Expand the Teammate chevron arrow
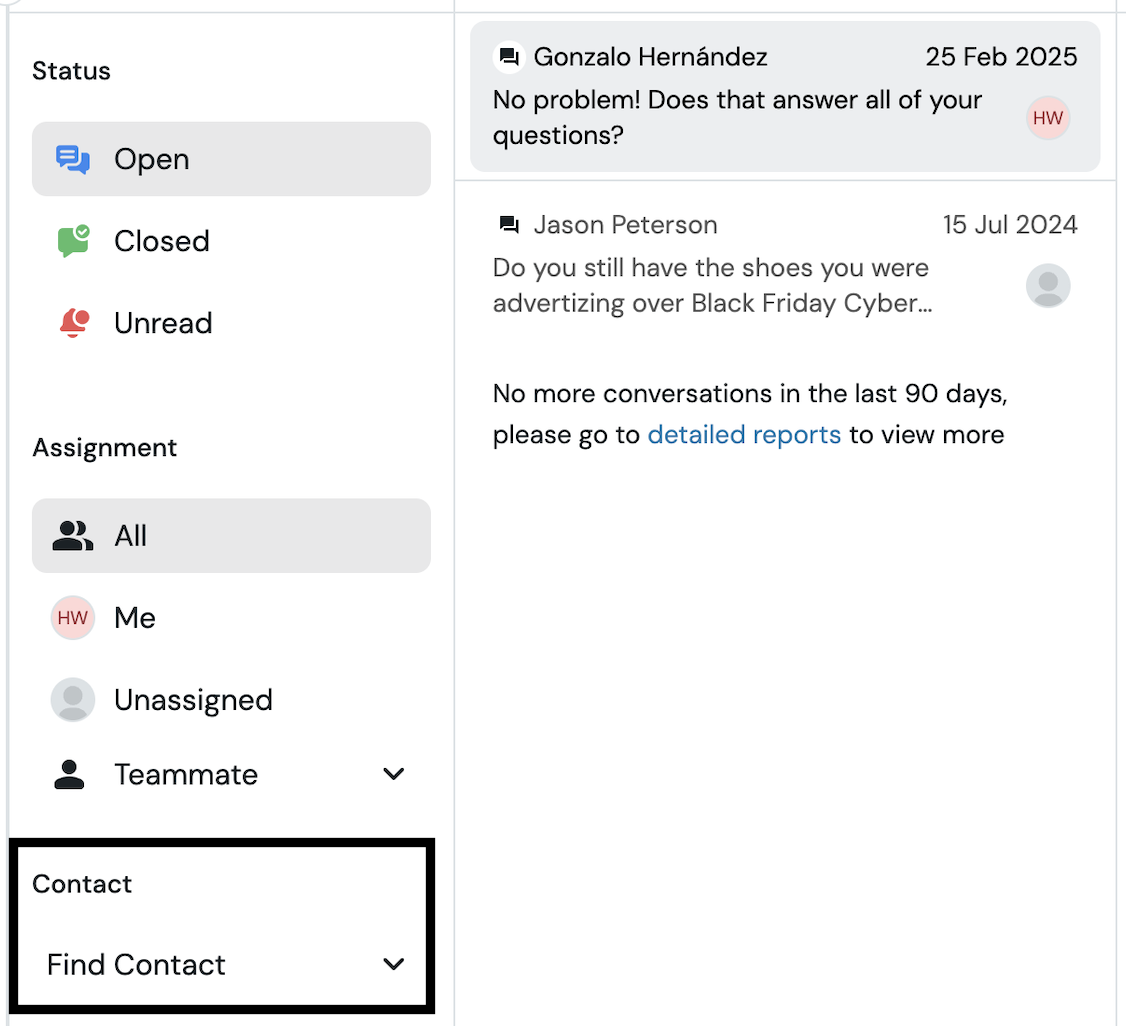 [394, 774]
